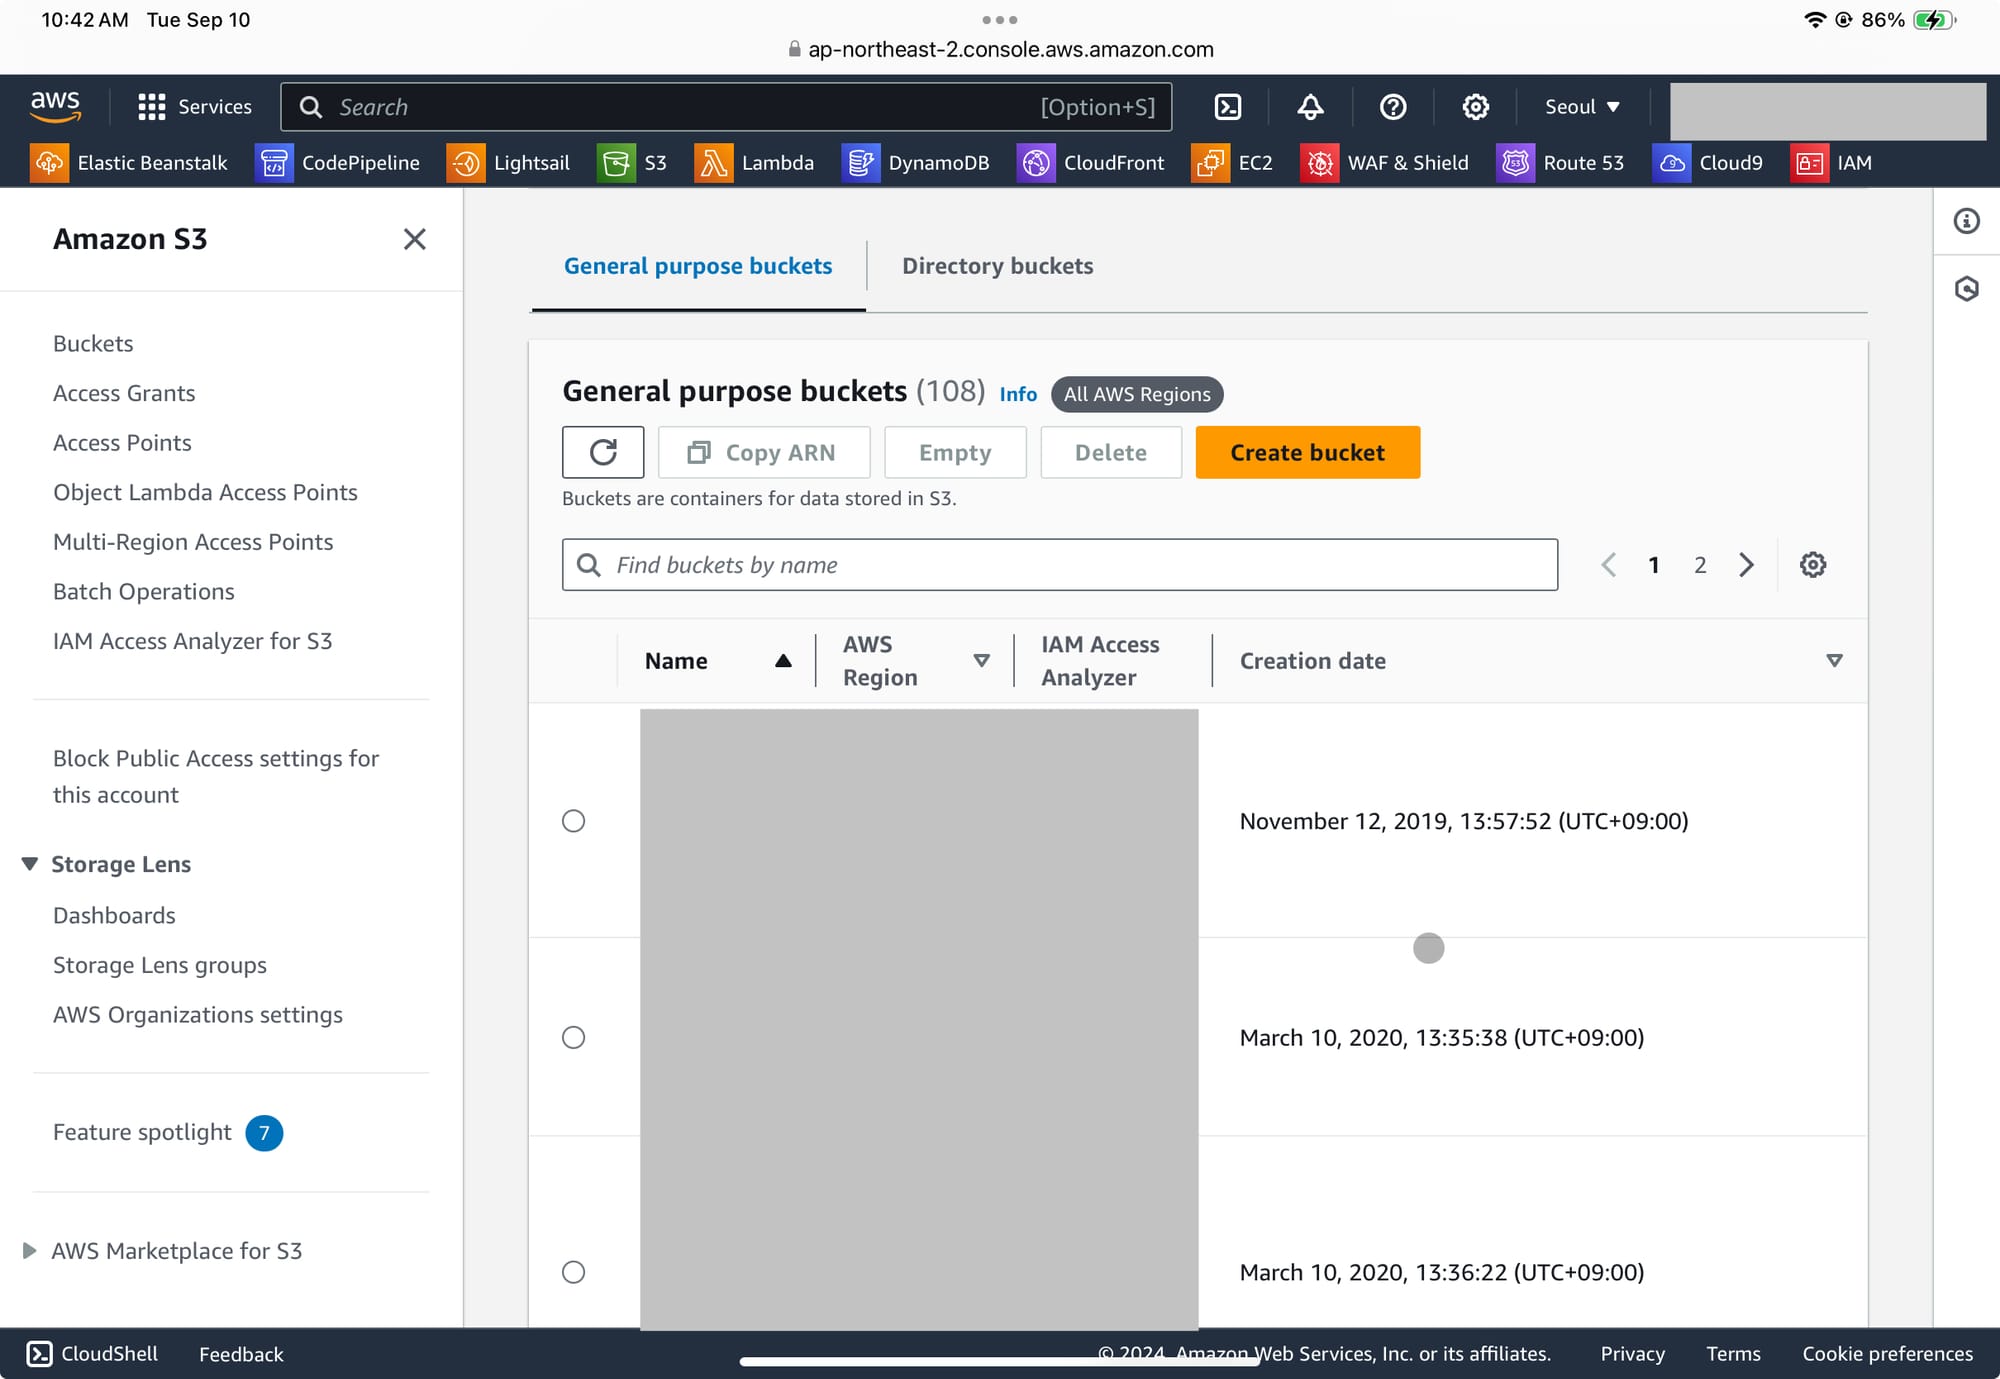Open Storage Lens groups

pos(160,965)
